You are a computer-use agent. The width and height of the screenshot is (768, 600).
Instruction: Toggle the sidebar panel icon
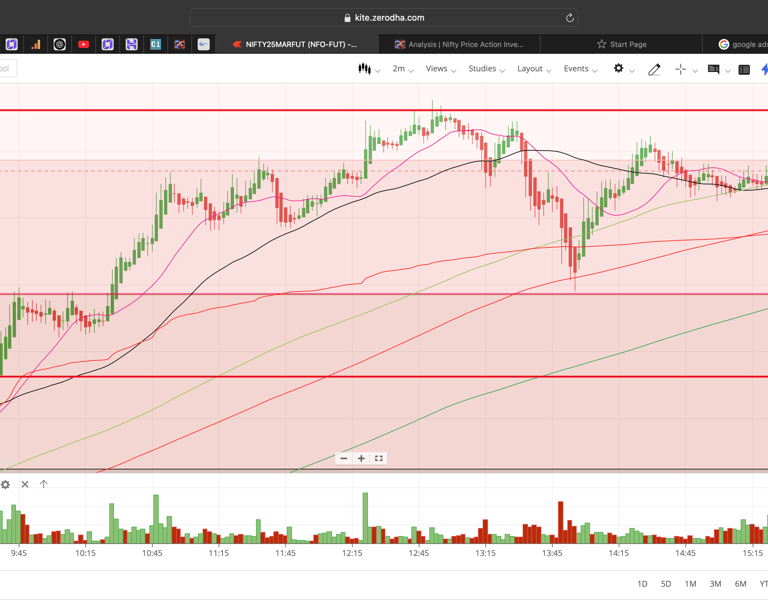(x=744, y=70)
